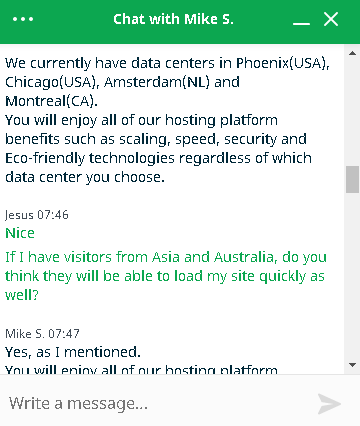The height and width of the screenshot is (426, 360).
Task: Click the scrollbar track below the thumb
Action: (352, 276)
